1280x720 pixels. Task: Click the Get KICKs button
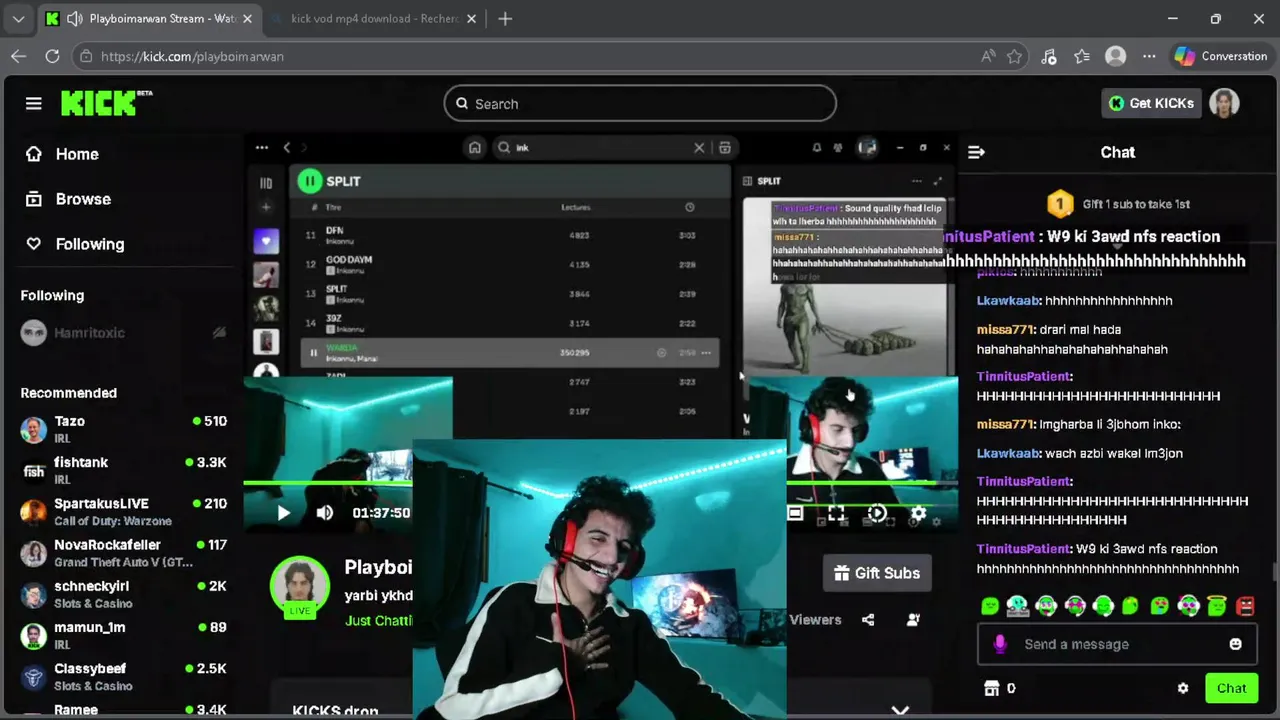coord(1151,103)
